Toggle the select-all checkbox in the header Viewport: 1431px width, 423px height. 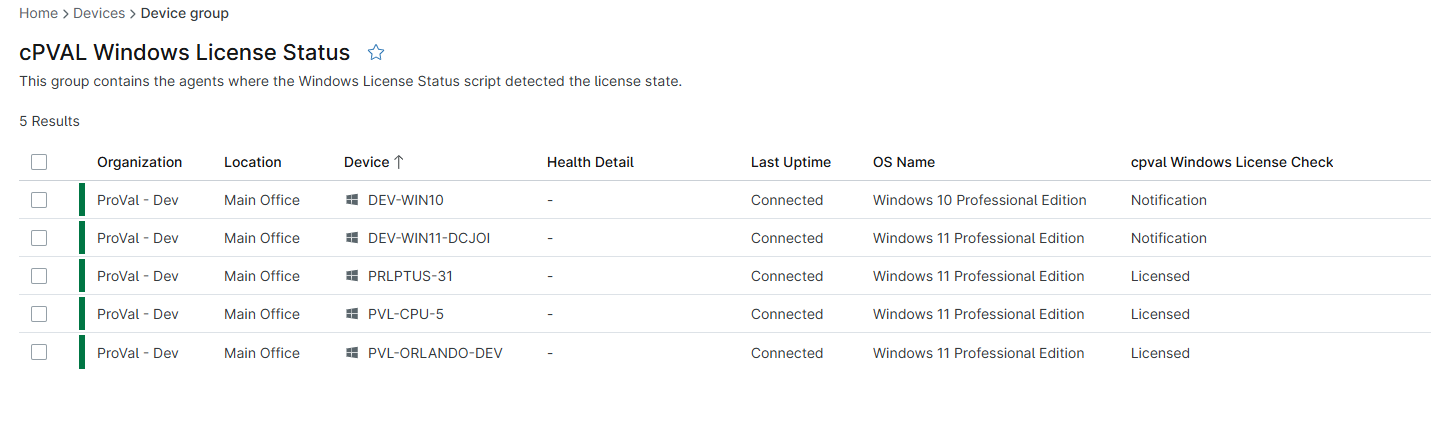[x=39, y=162]
